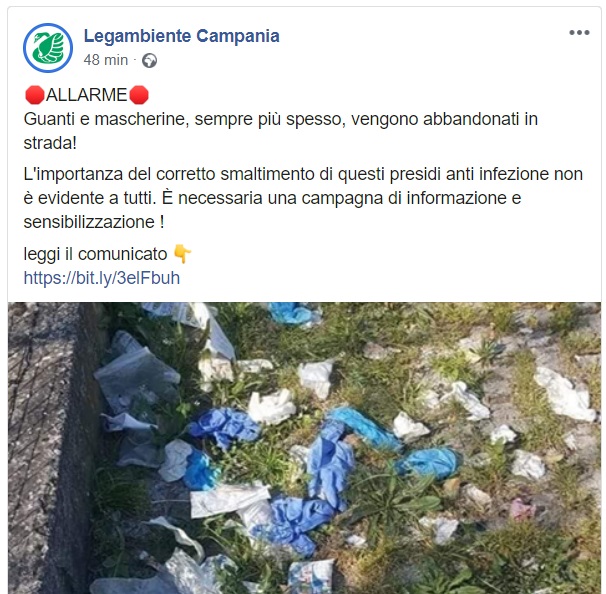Image resolution: width=606 pixels, height=594 pixels.
Task: Click the 48 min post timestamp
Action: click(106, 60)
